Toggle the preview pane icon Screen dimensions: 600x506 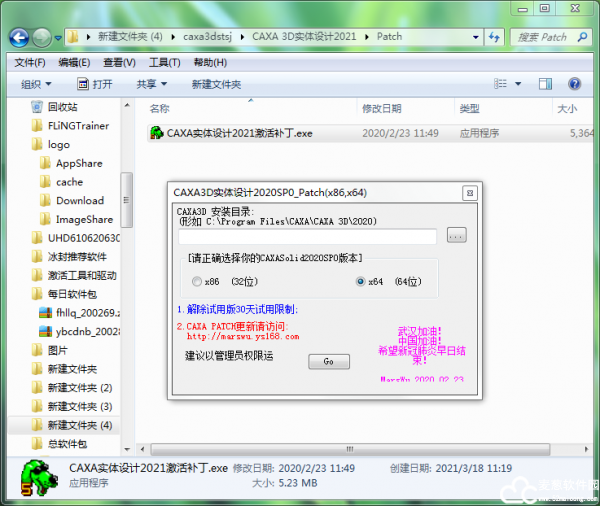(545, 84)
